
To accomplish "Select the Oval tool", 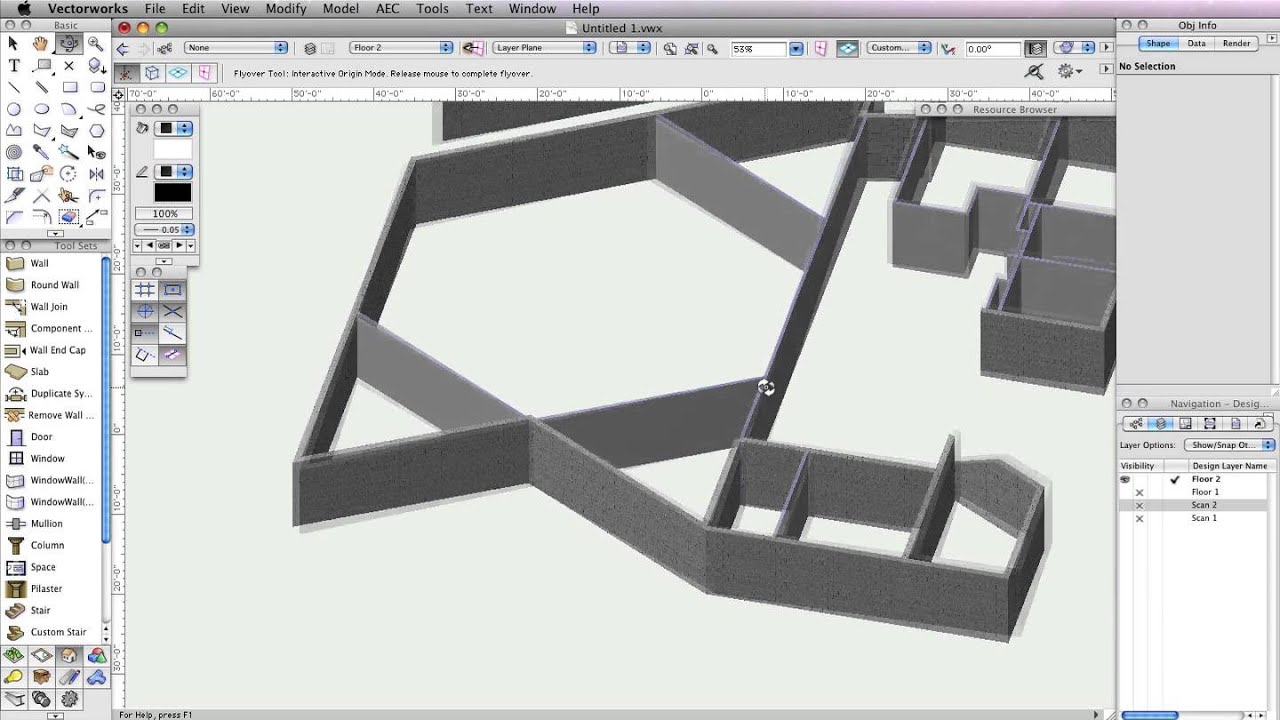I will (41, 109).
